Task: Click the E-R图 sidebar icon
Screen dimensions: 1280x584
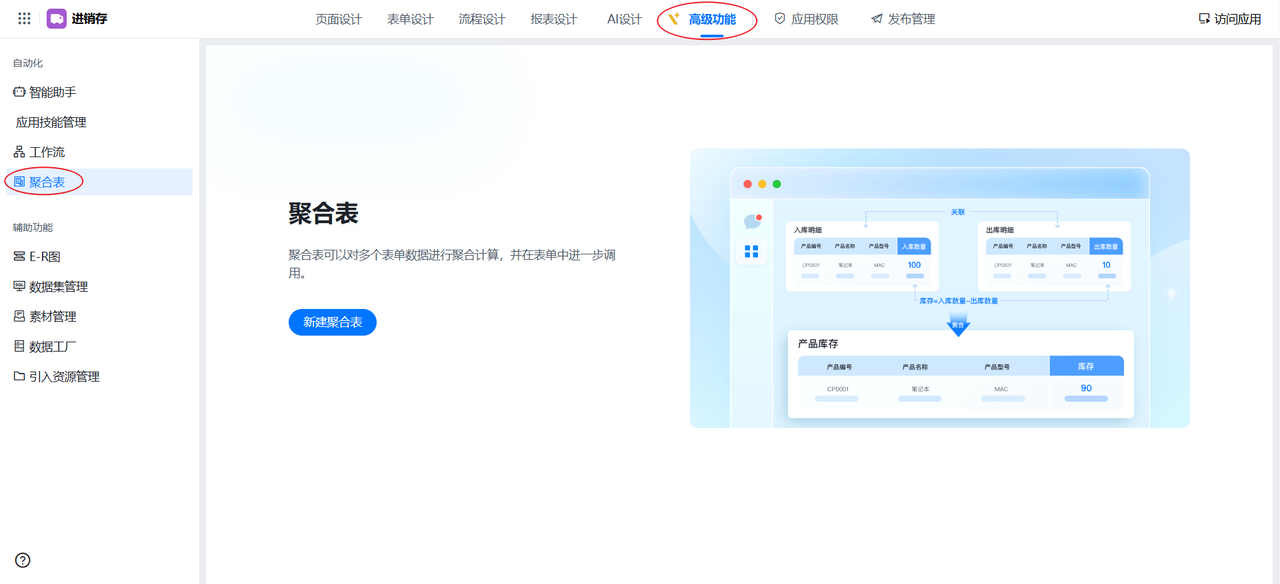Action: tap(19, 257)
